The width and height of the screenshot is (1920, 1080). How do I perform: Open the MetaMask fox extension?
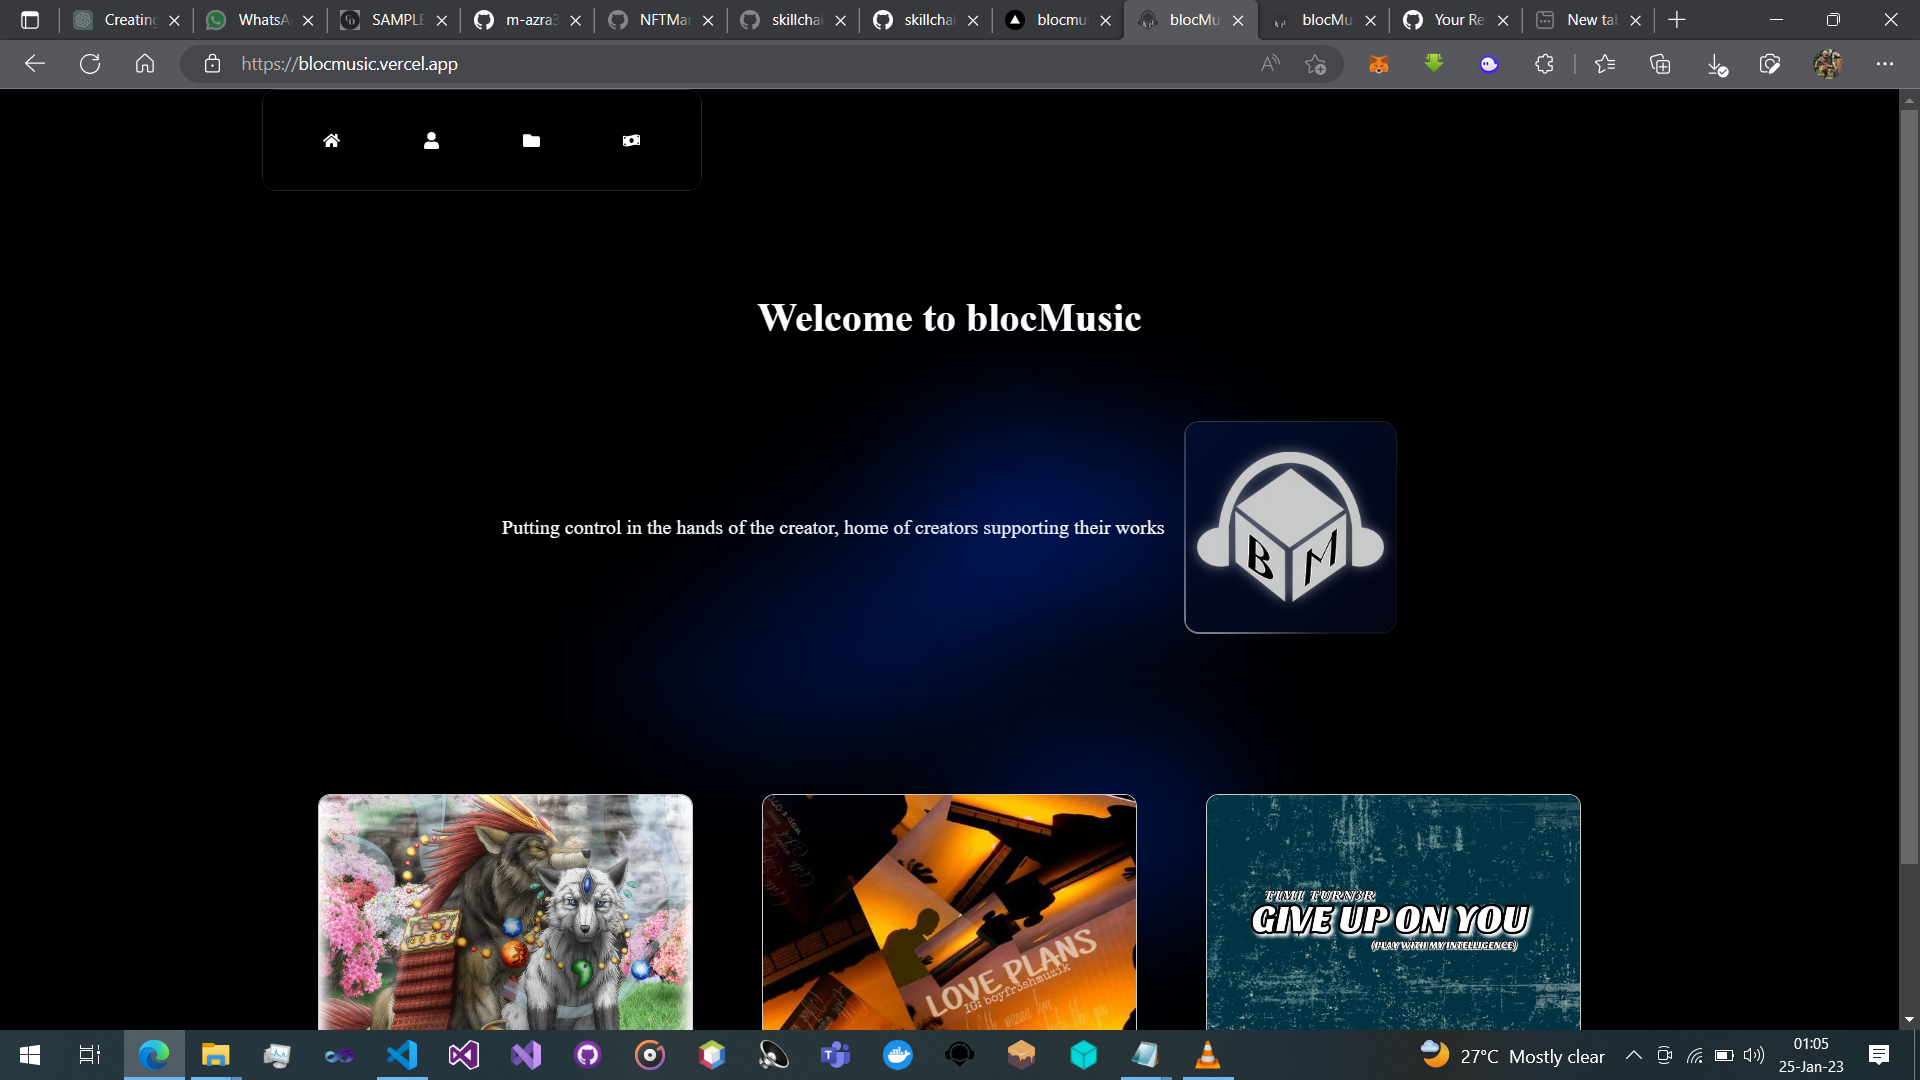point(1378,64)
